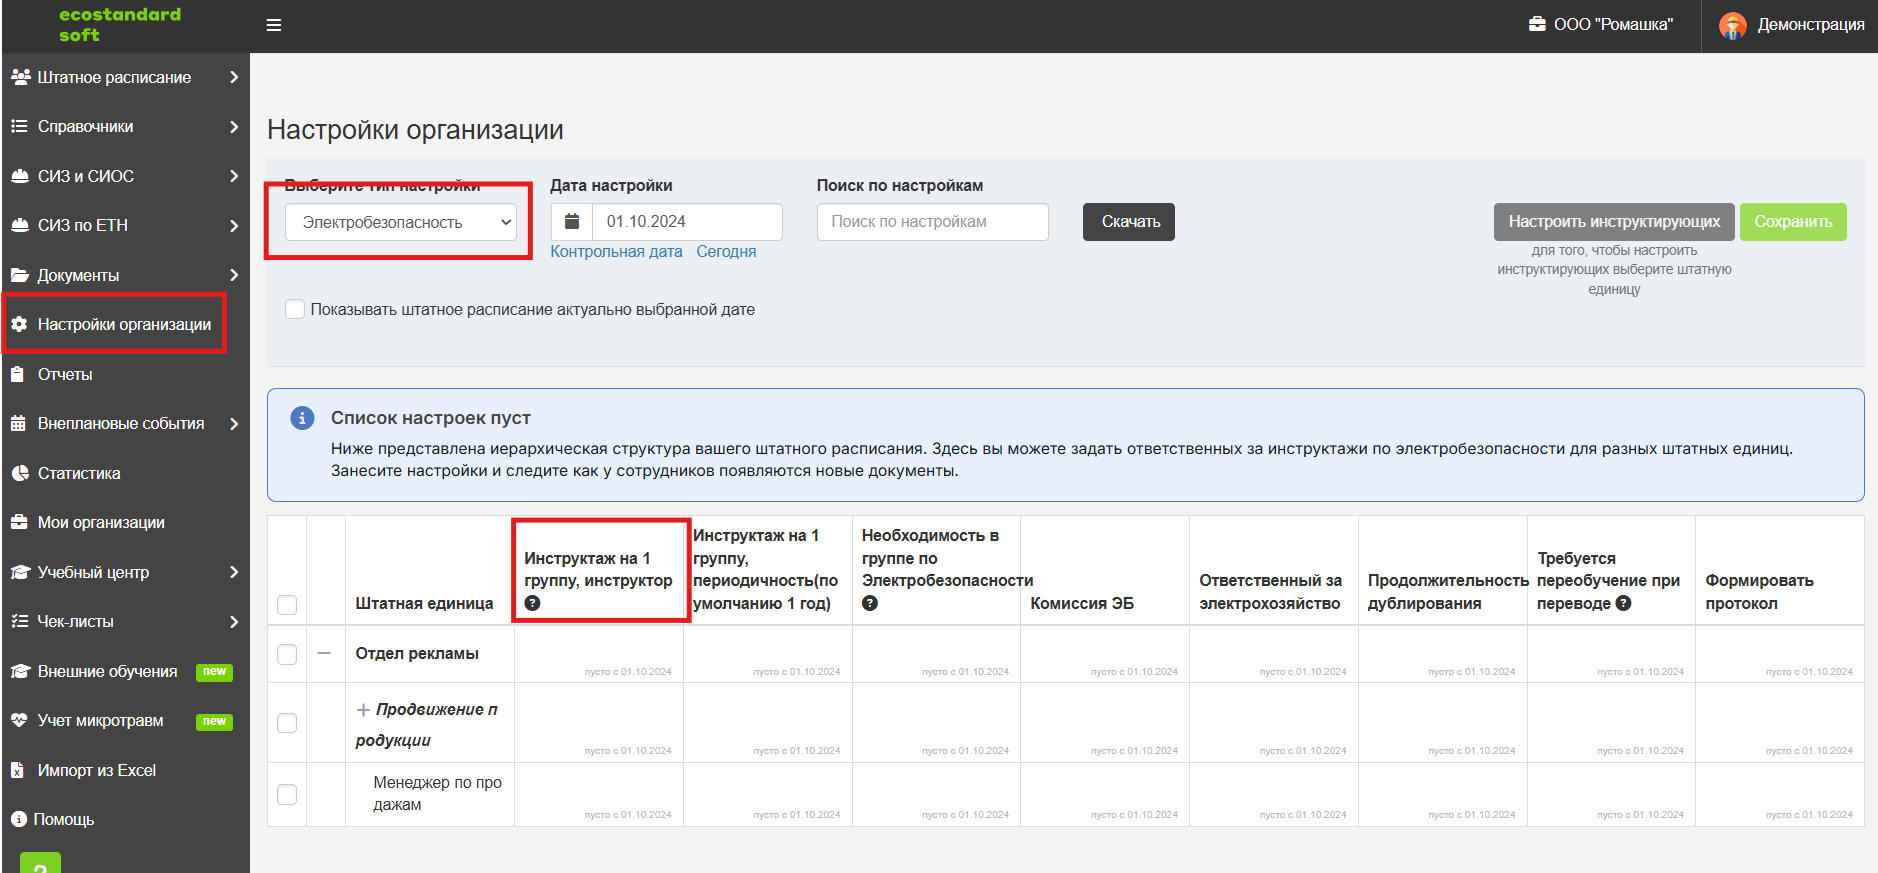Open the Электробезопасность settings type dropdown
Screen dimensions: 1878x873
401,222
